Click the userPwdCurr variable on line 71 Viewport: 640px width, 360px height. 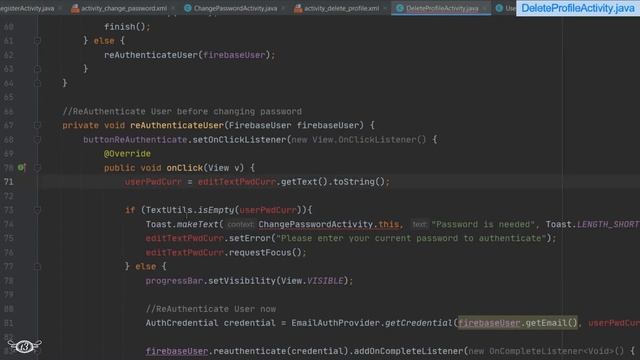(153, 182)
